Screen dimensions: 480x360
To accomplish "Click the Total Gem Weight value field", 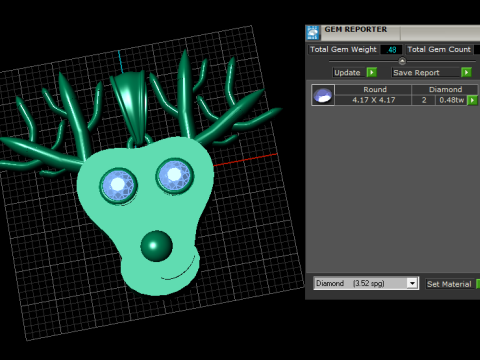I will pos(391,50).
